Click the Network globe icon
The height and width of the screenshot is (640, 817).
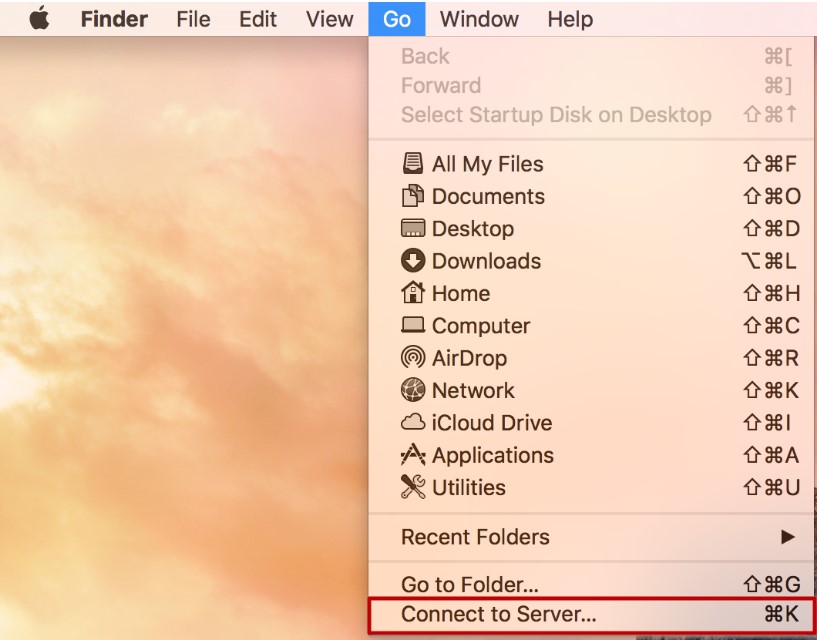tap(413, 390)
